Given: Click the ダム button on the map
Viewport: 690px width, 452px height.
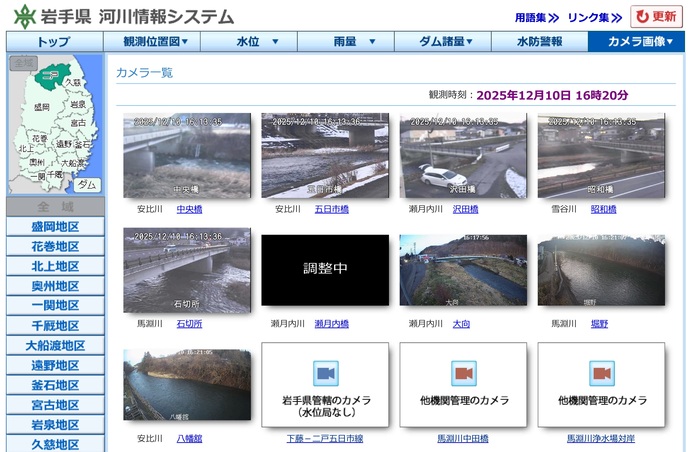Looking at the screenshot, I should coord(87,184).
